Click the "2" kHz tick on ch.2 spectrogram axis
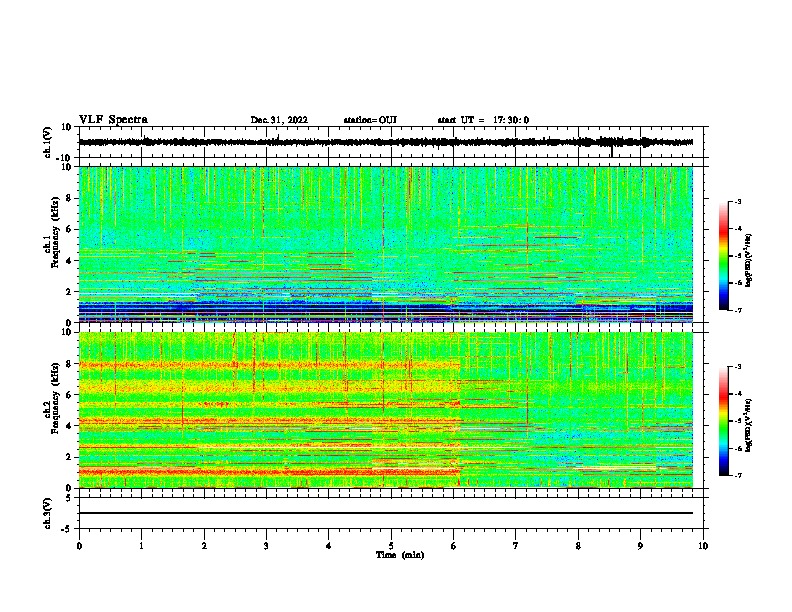 (69, 457)
